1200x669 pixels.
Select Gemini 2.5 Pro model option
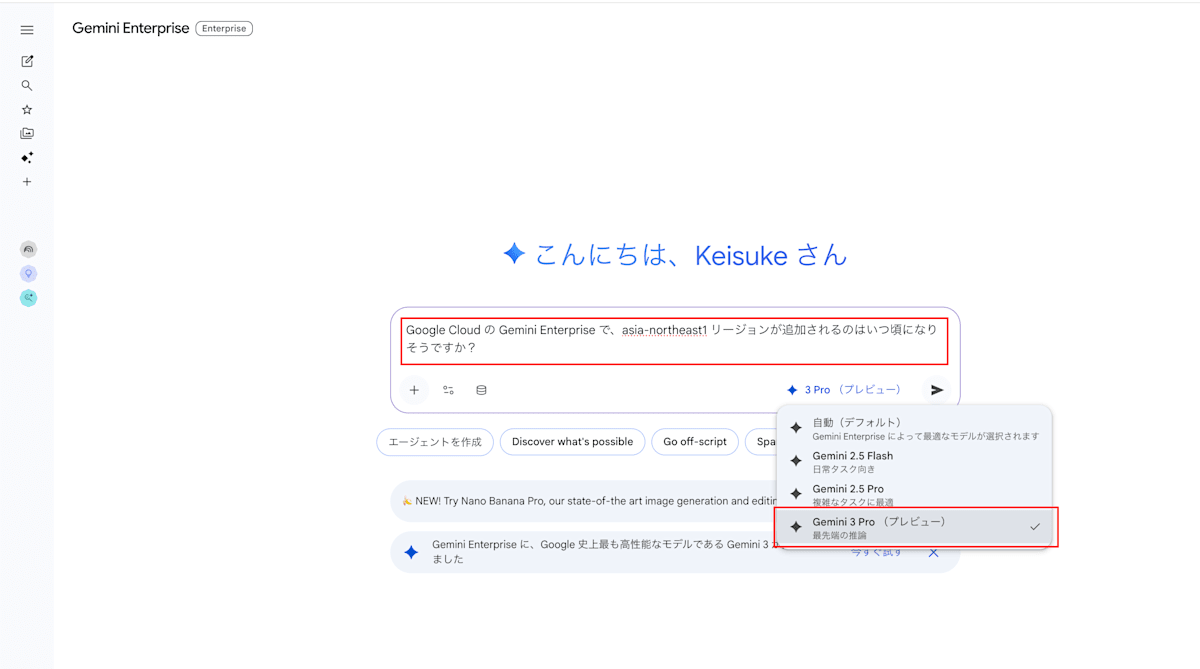tap(914, 494)
